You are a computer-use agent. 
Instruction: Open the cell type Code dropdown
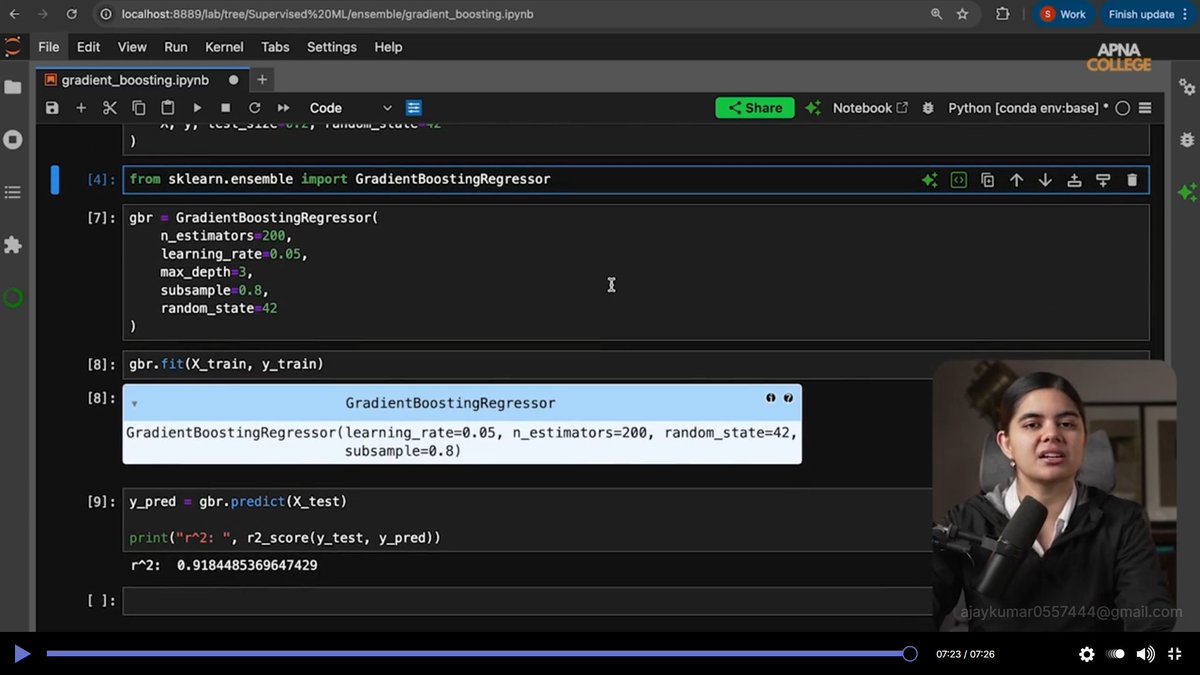coord(350,108)
